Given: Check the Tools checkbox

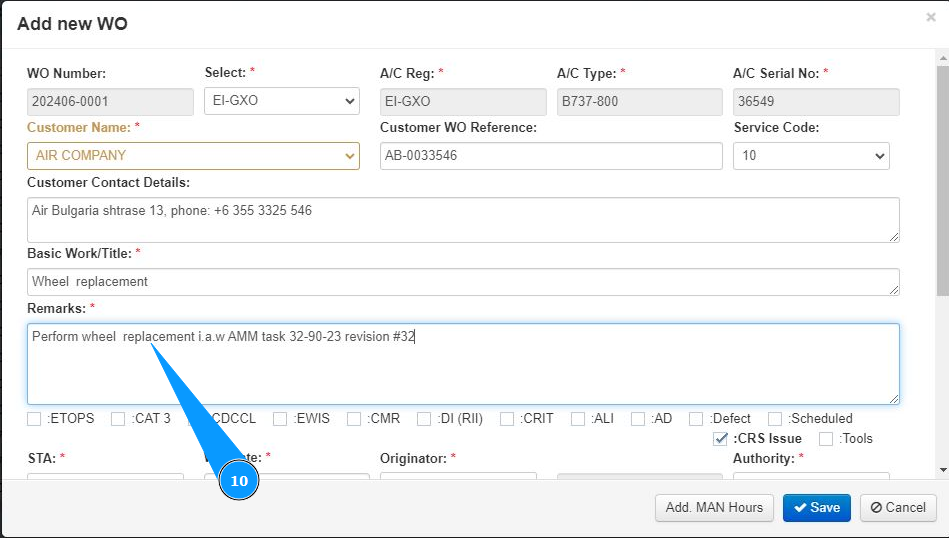Looking at the screenshot, I should pyautogui.click(x=826, y=439).
